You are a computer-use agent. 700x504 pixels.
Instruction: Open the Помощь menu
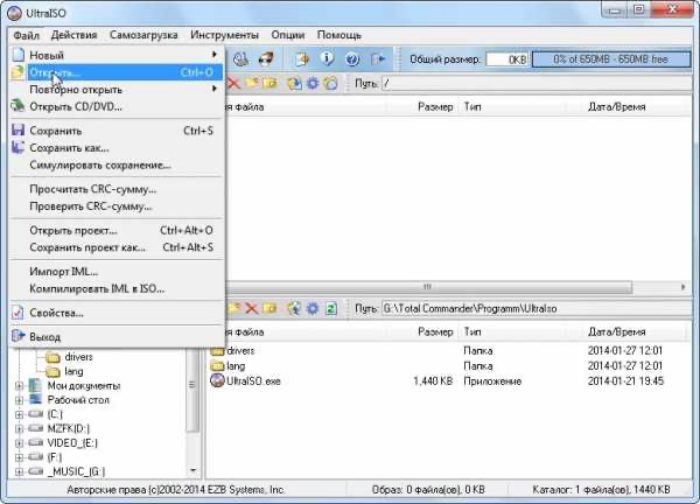click(x=339, y=35)
